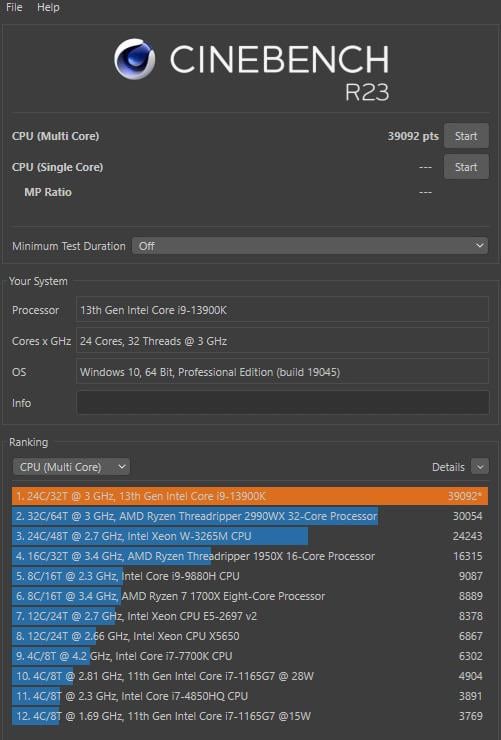Start the CPU Multi Core test

tap(466, 136)
